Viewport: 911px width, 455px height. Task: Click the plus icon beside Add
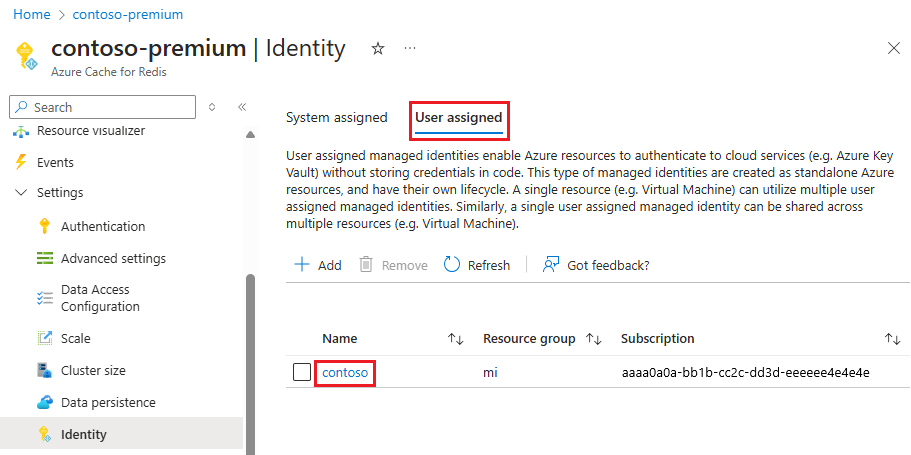pyautogui.click(x=302, y=265)
